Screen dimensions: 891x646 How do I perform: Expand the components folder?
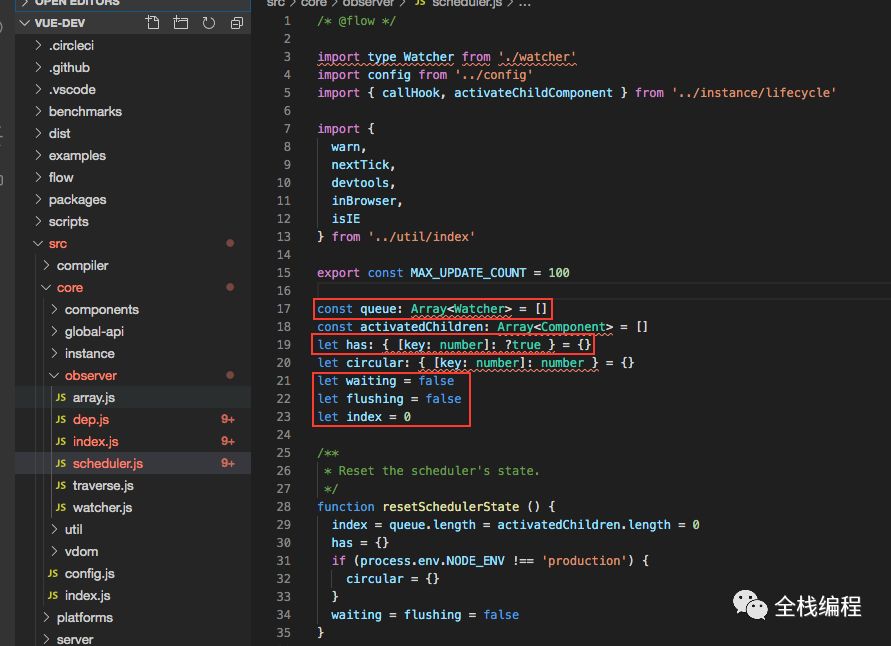click(54, 309)
